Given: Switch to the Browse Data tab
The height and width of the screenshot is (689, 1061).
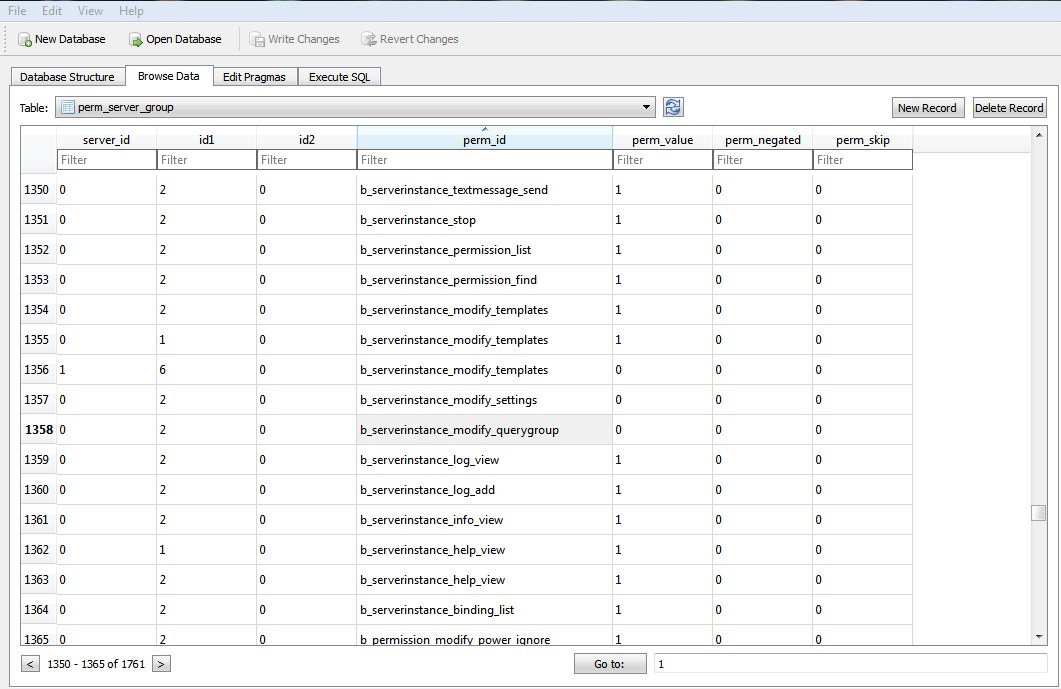Looking at the screenshot, I should click(169, 76).
